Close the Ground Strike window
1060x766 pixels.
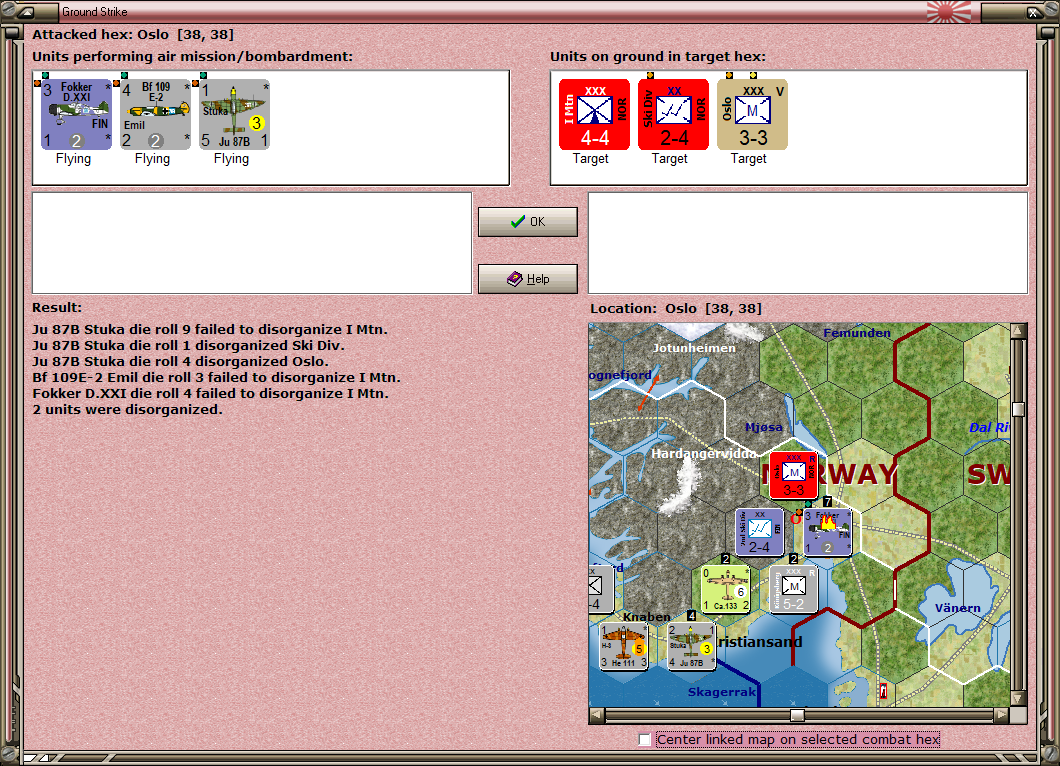click(1034, 11)
